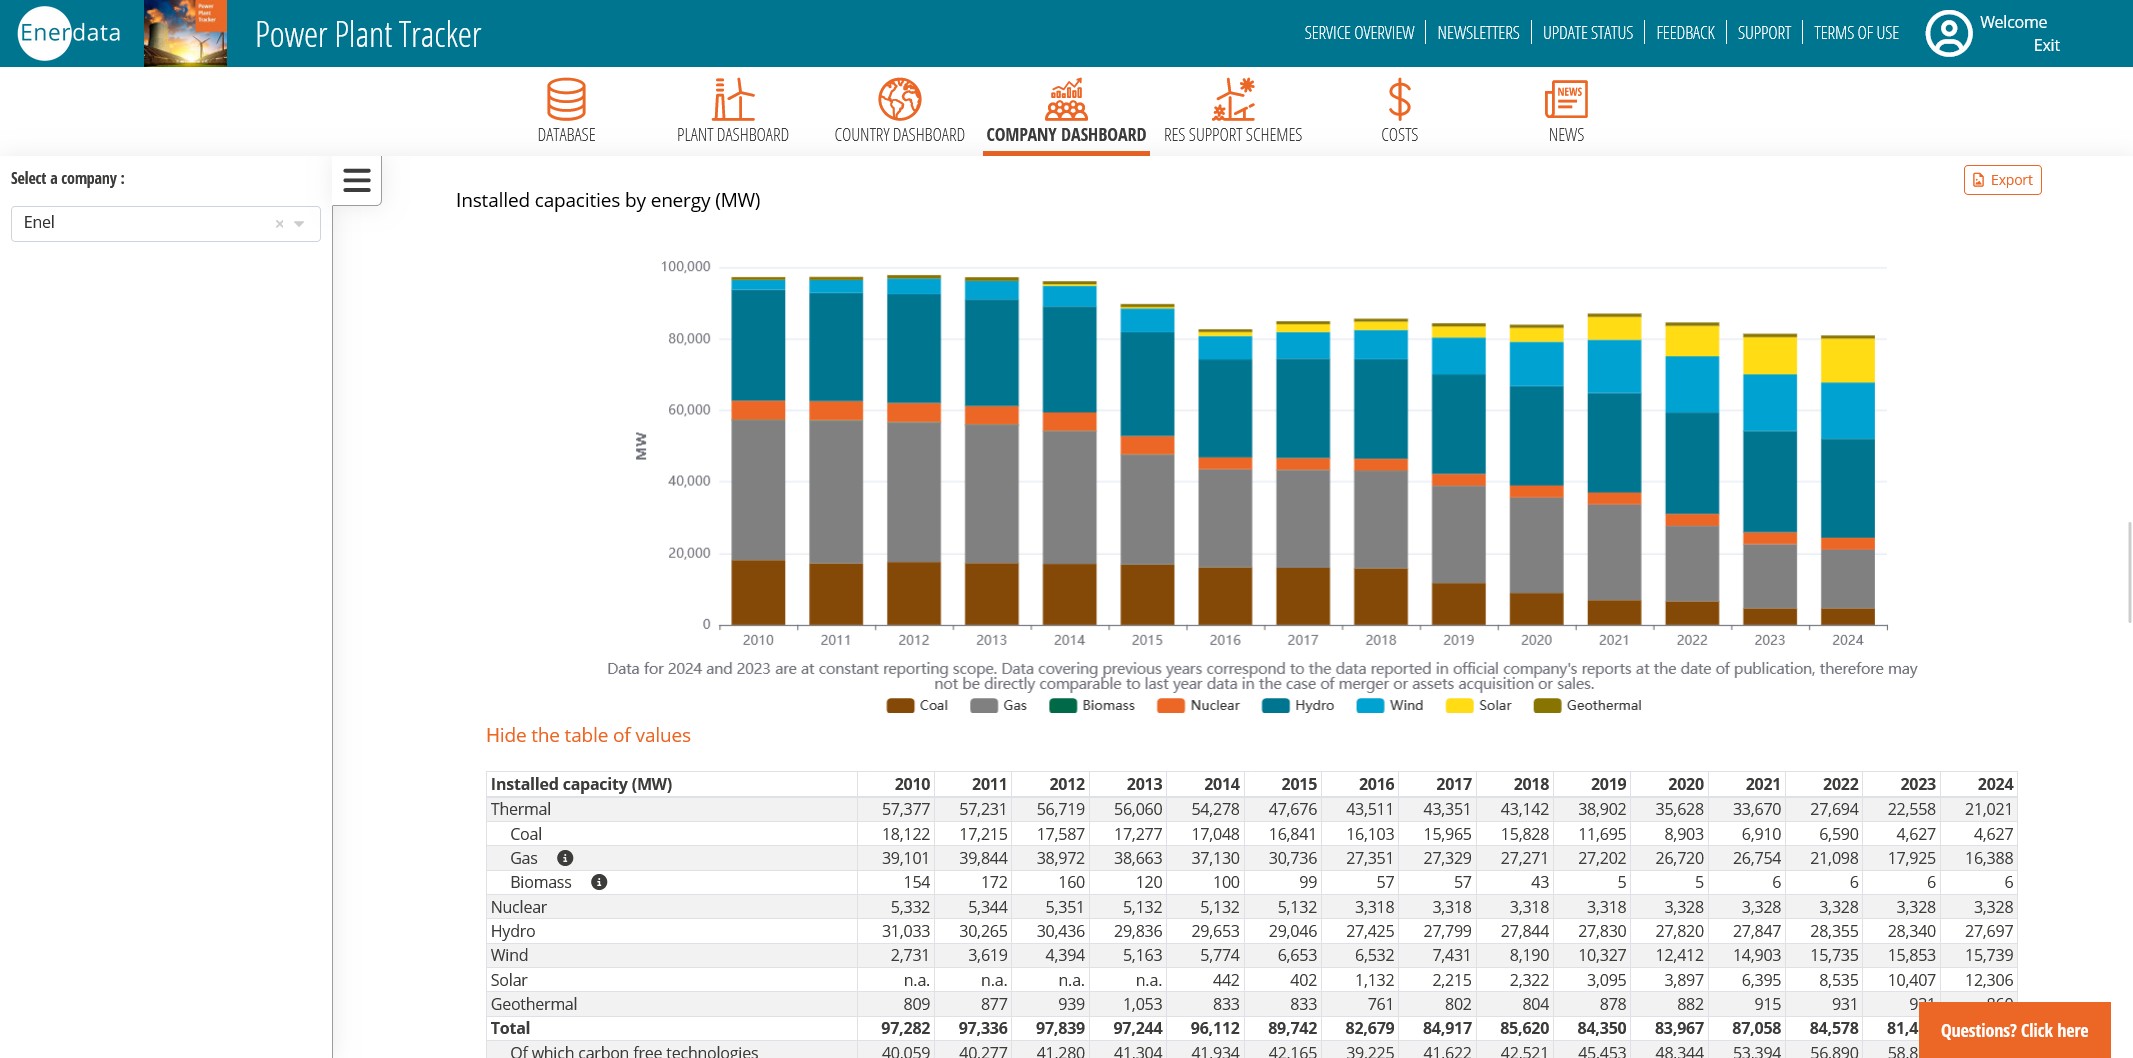2133x1058 pixels.
Task: Toggle the Coal series in legend
Action: 917,706
